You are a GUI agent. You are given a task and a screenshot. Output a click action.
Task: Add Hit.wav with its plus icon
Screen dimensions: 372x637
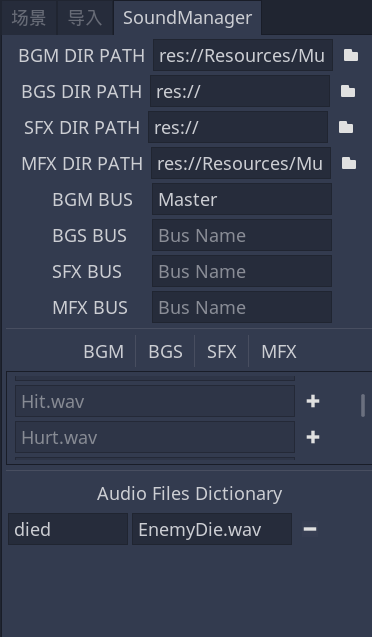[313, 401]
